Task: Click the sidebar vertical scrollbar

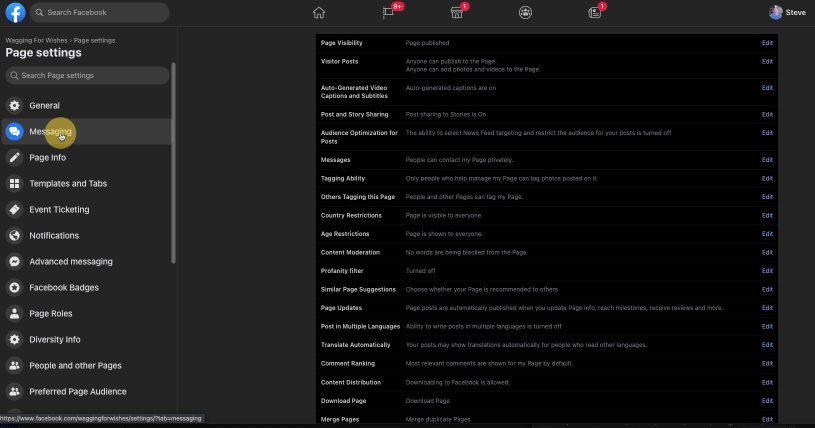Action: pos(174,163)
